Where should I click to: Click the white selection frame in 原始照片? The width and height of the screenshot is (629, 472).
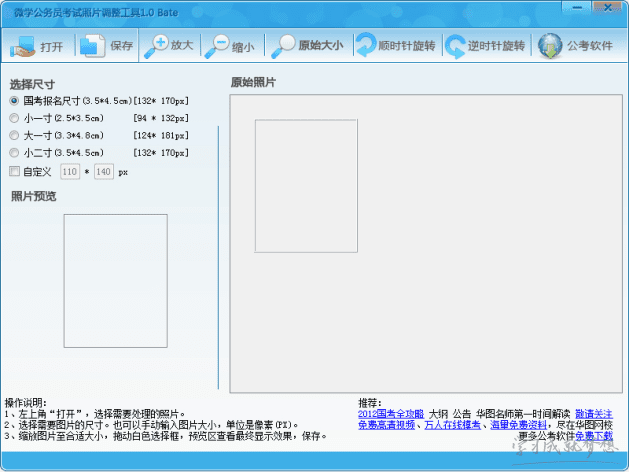pos(306,186)
